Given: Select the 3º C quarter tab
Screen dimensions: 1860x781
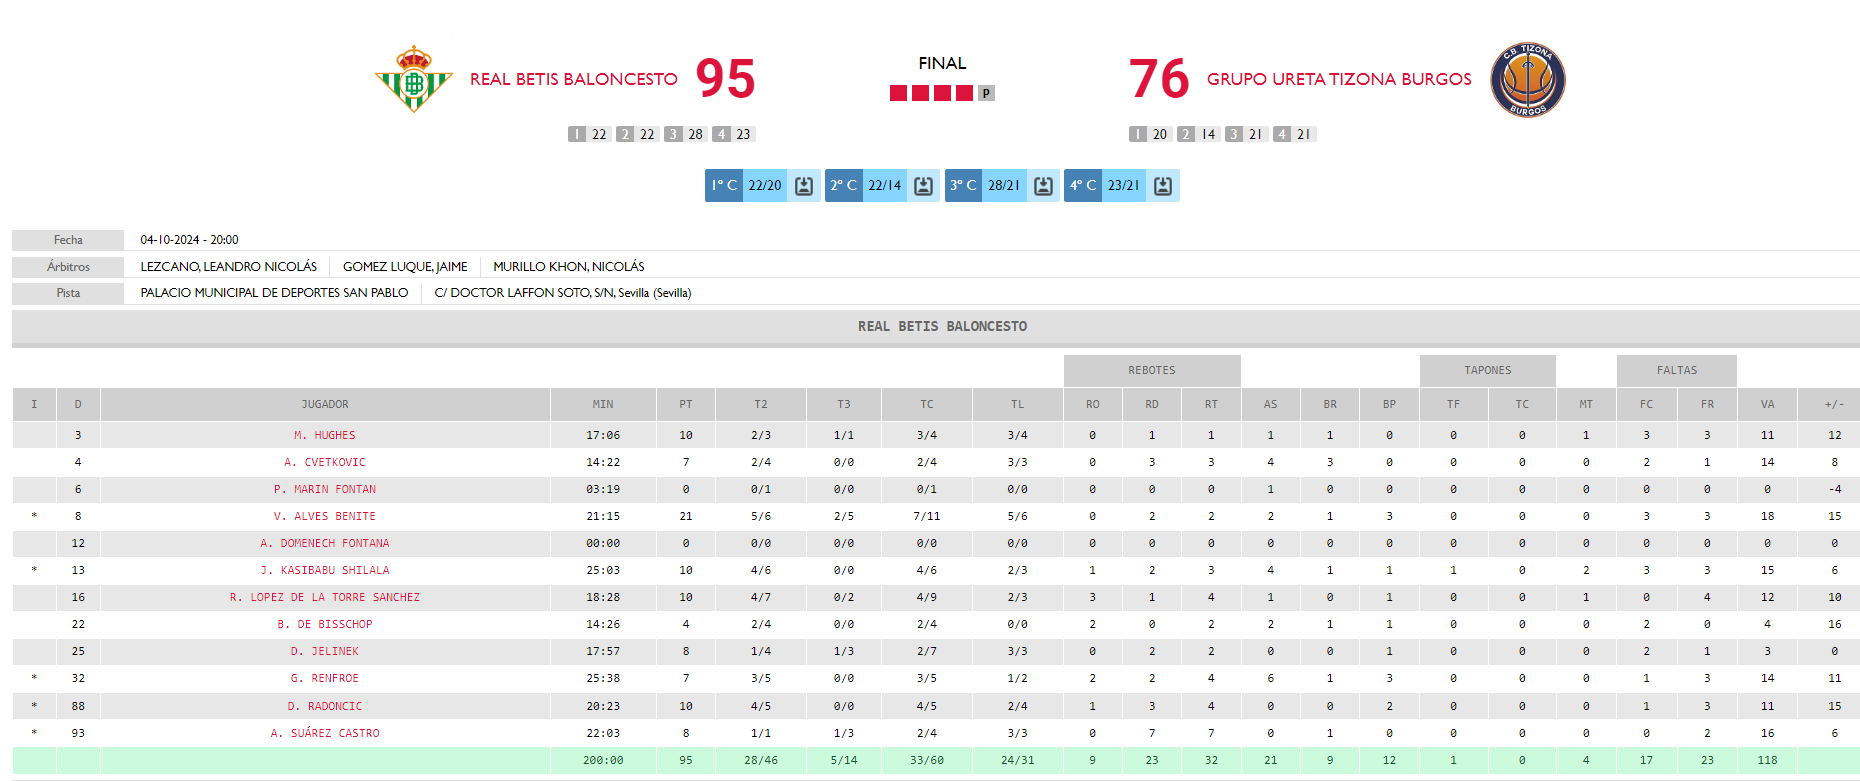Looking at the screenshot, I should pos(964,186).
